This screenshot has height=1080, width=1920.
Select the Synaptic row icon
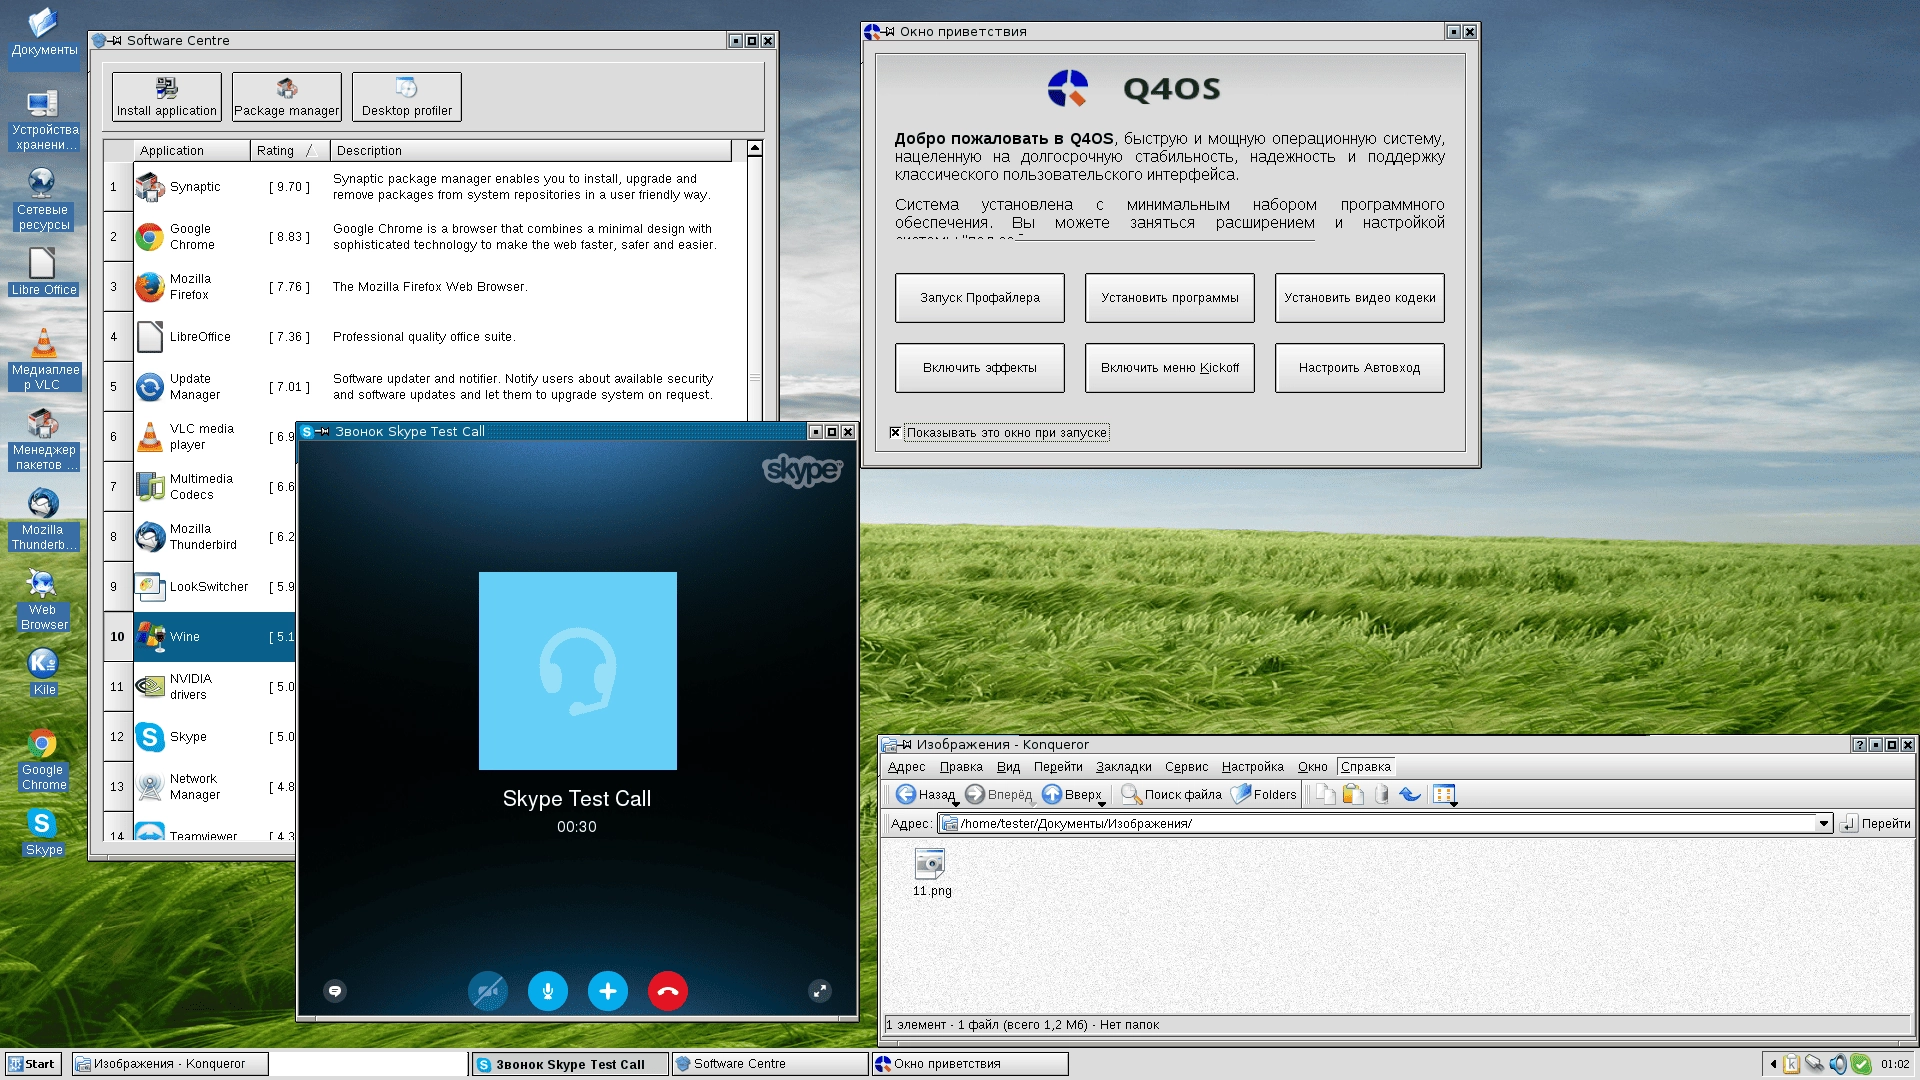click(150, 187)
